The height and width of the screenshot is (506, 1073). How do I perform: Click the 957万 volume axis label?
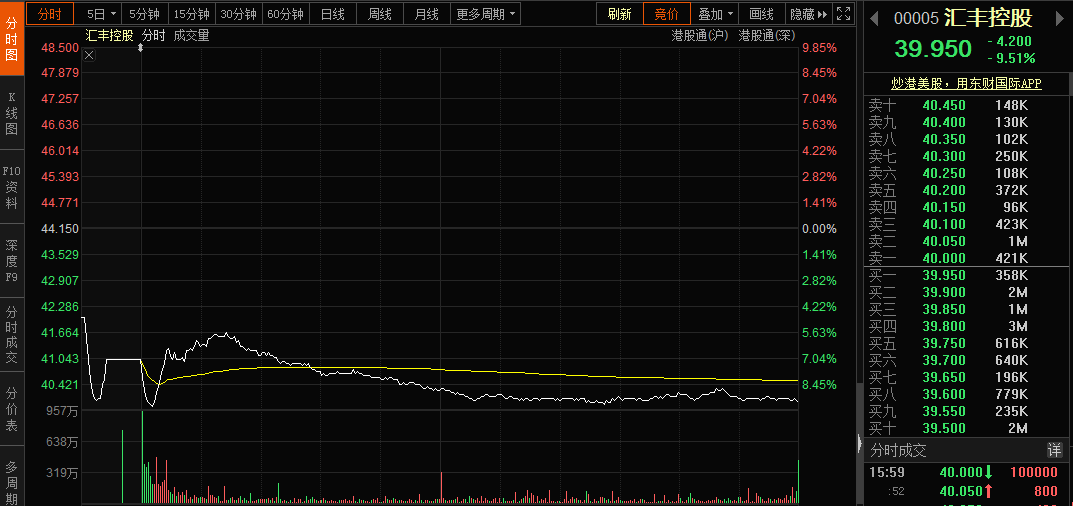60,411
